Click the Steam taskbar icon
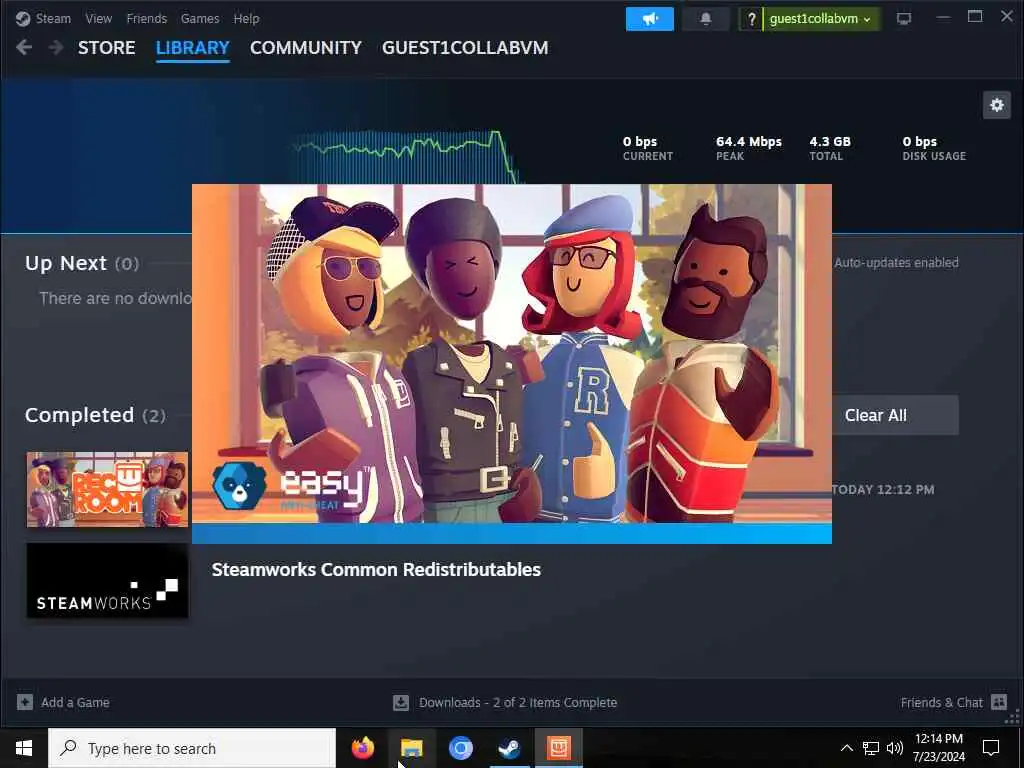This screenshot has height=768, width=1024. [509, 748]
